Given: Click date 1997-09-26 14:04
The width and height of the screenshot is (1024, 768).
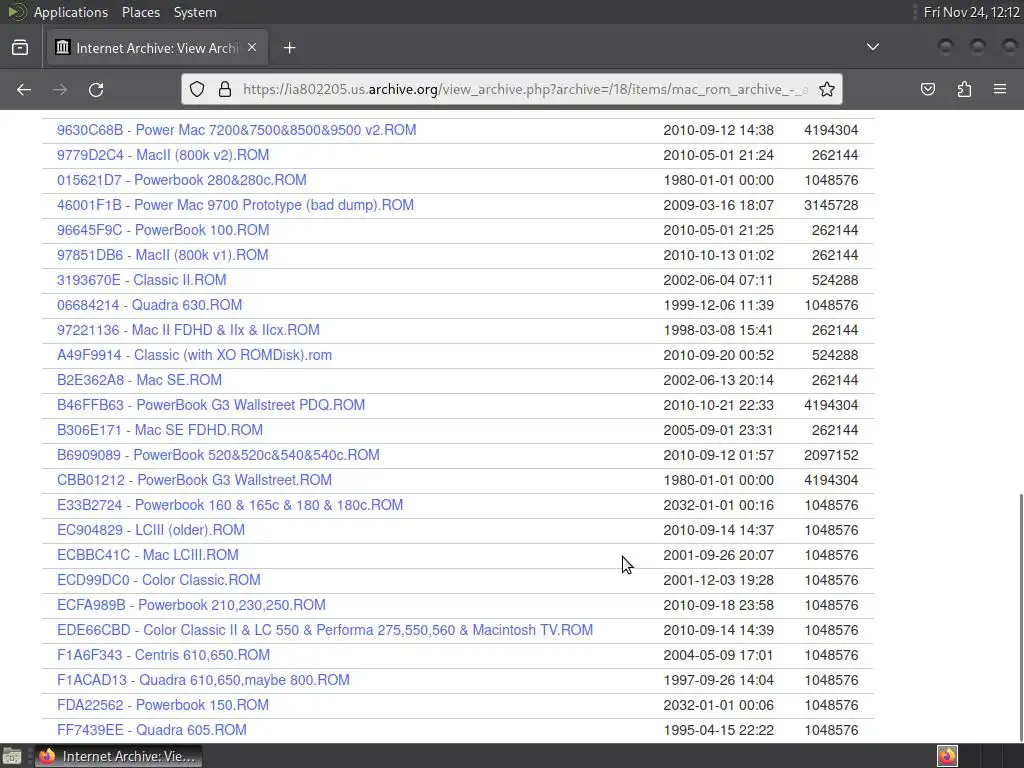Looking at the screenshot, I should pyautogui.click(x=718, y=680).
